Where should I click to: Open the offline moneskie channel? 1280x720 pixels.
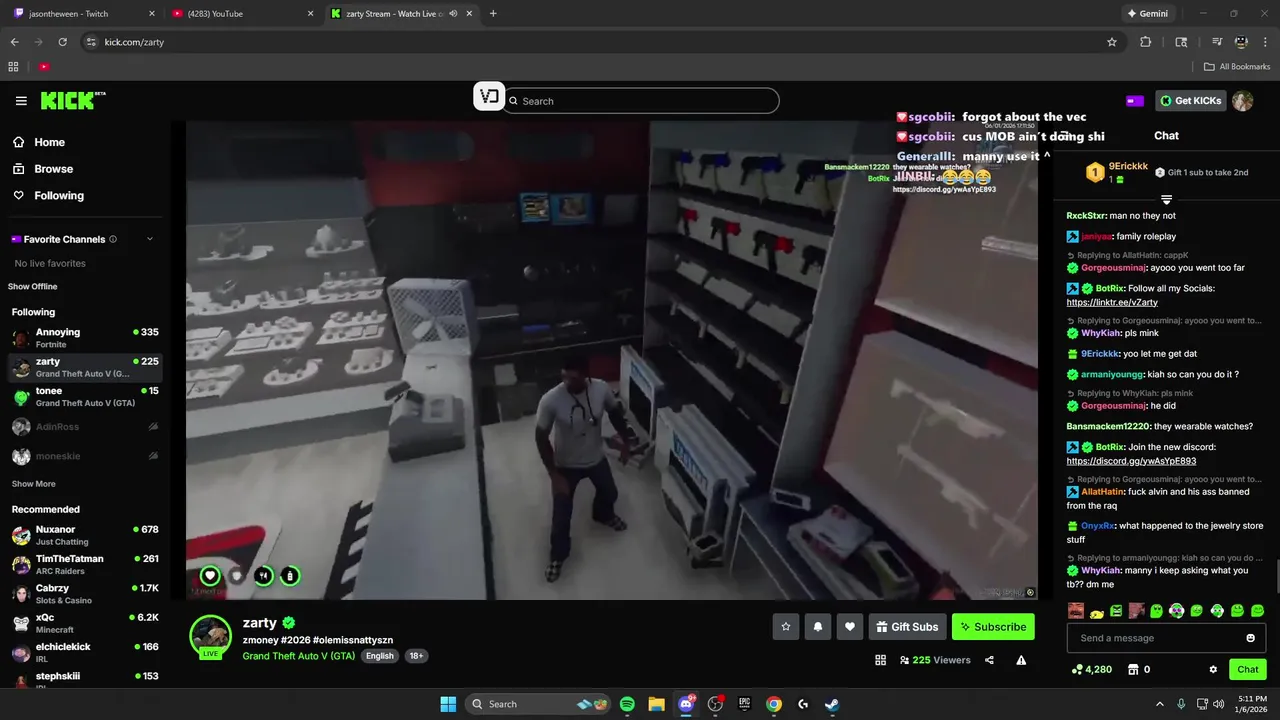coord(85,456)
